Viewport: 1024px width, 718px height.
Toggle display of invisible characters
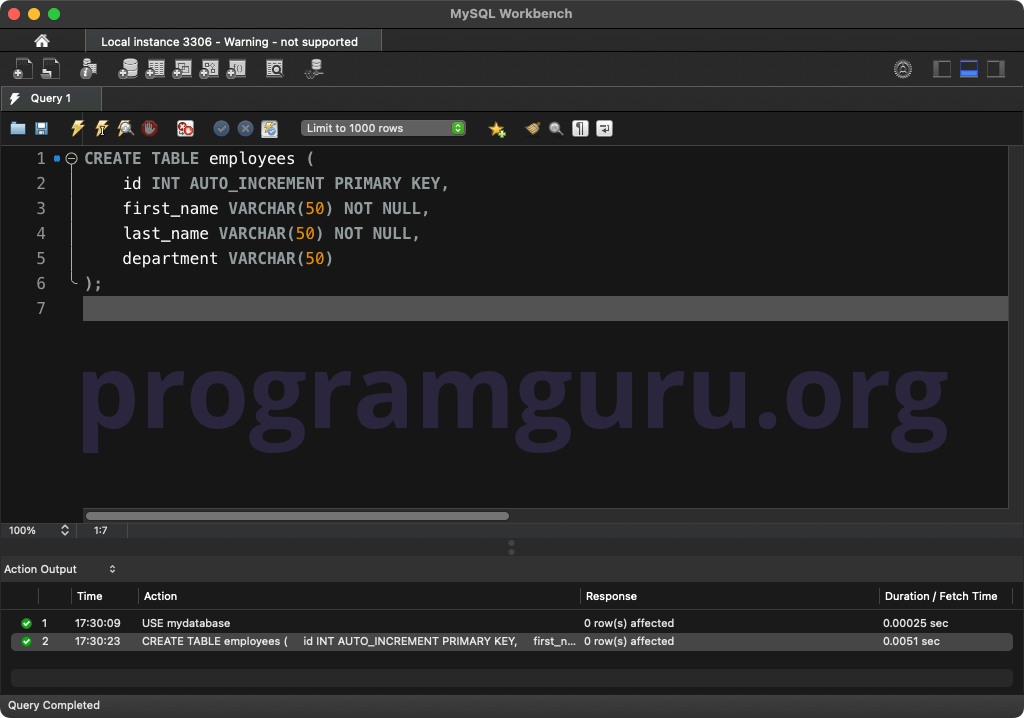point(580,128)
